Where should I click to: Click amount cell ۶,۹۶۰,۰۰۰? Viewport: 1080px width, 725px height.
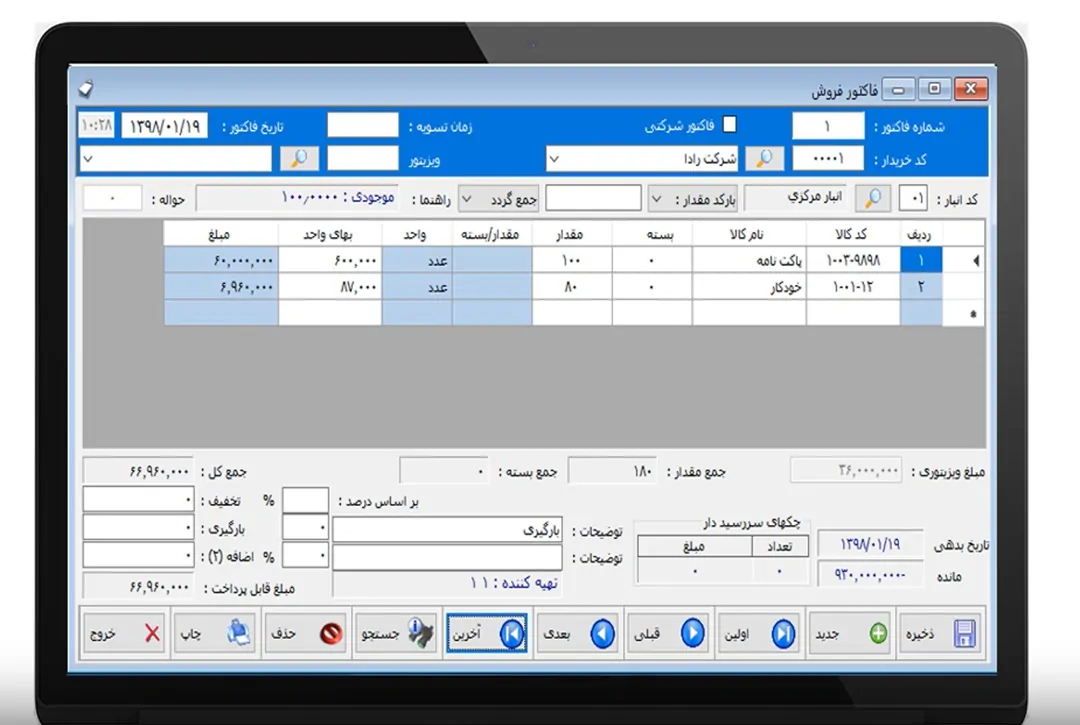tap(220, 286)
